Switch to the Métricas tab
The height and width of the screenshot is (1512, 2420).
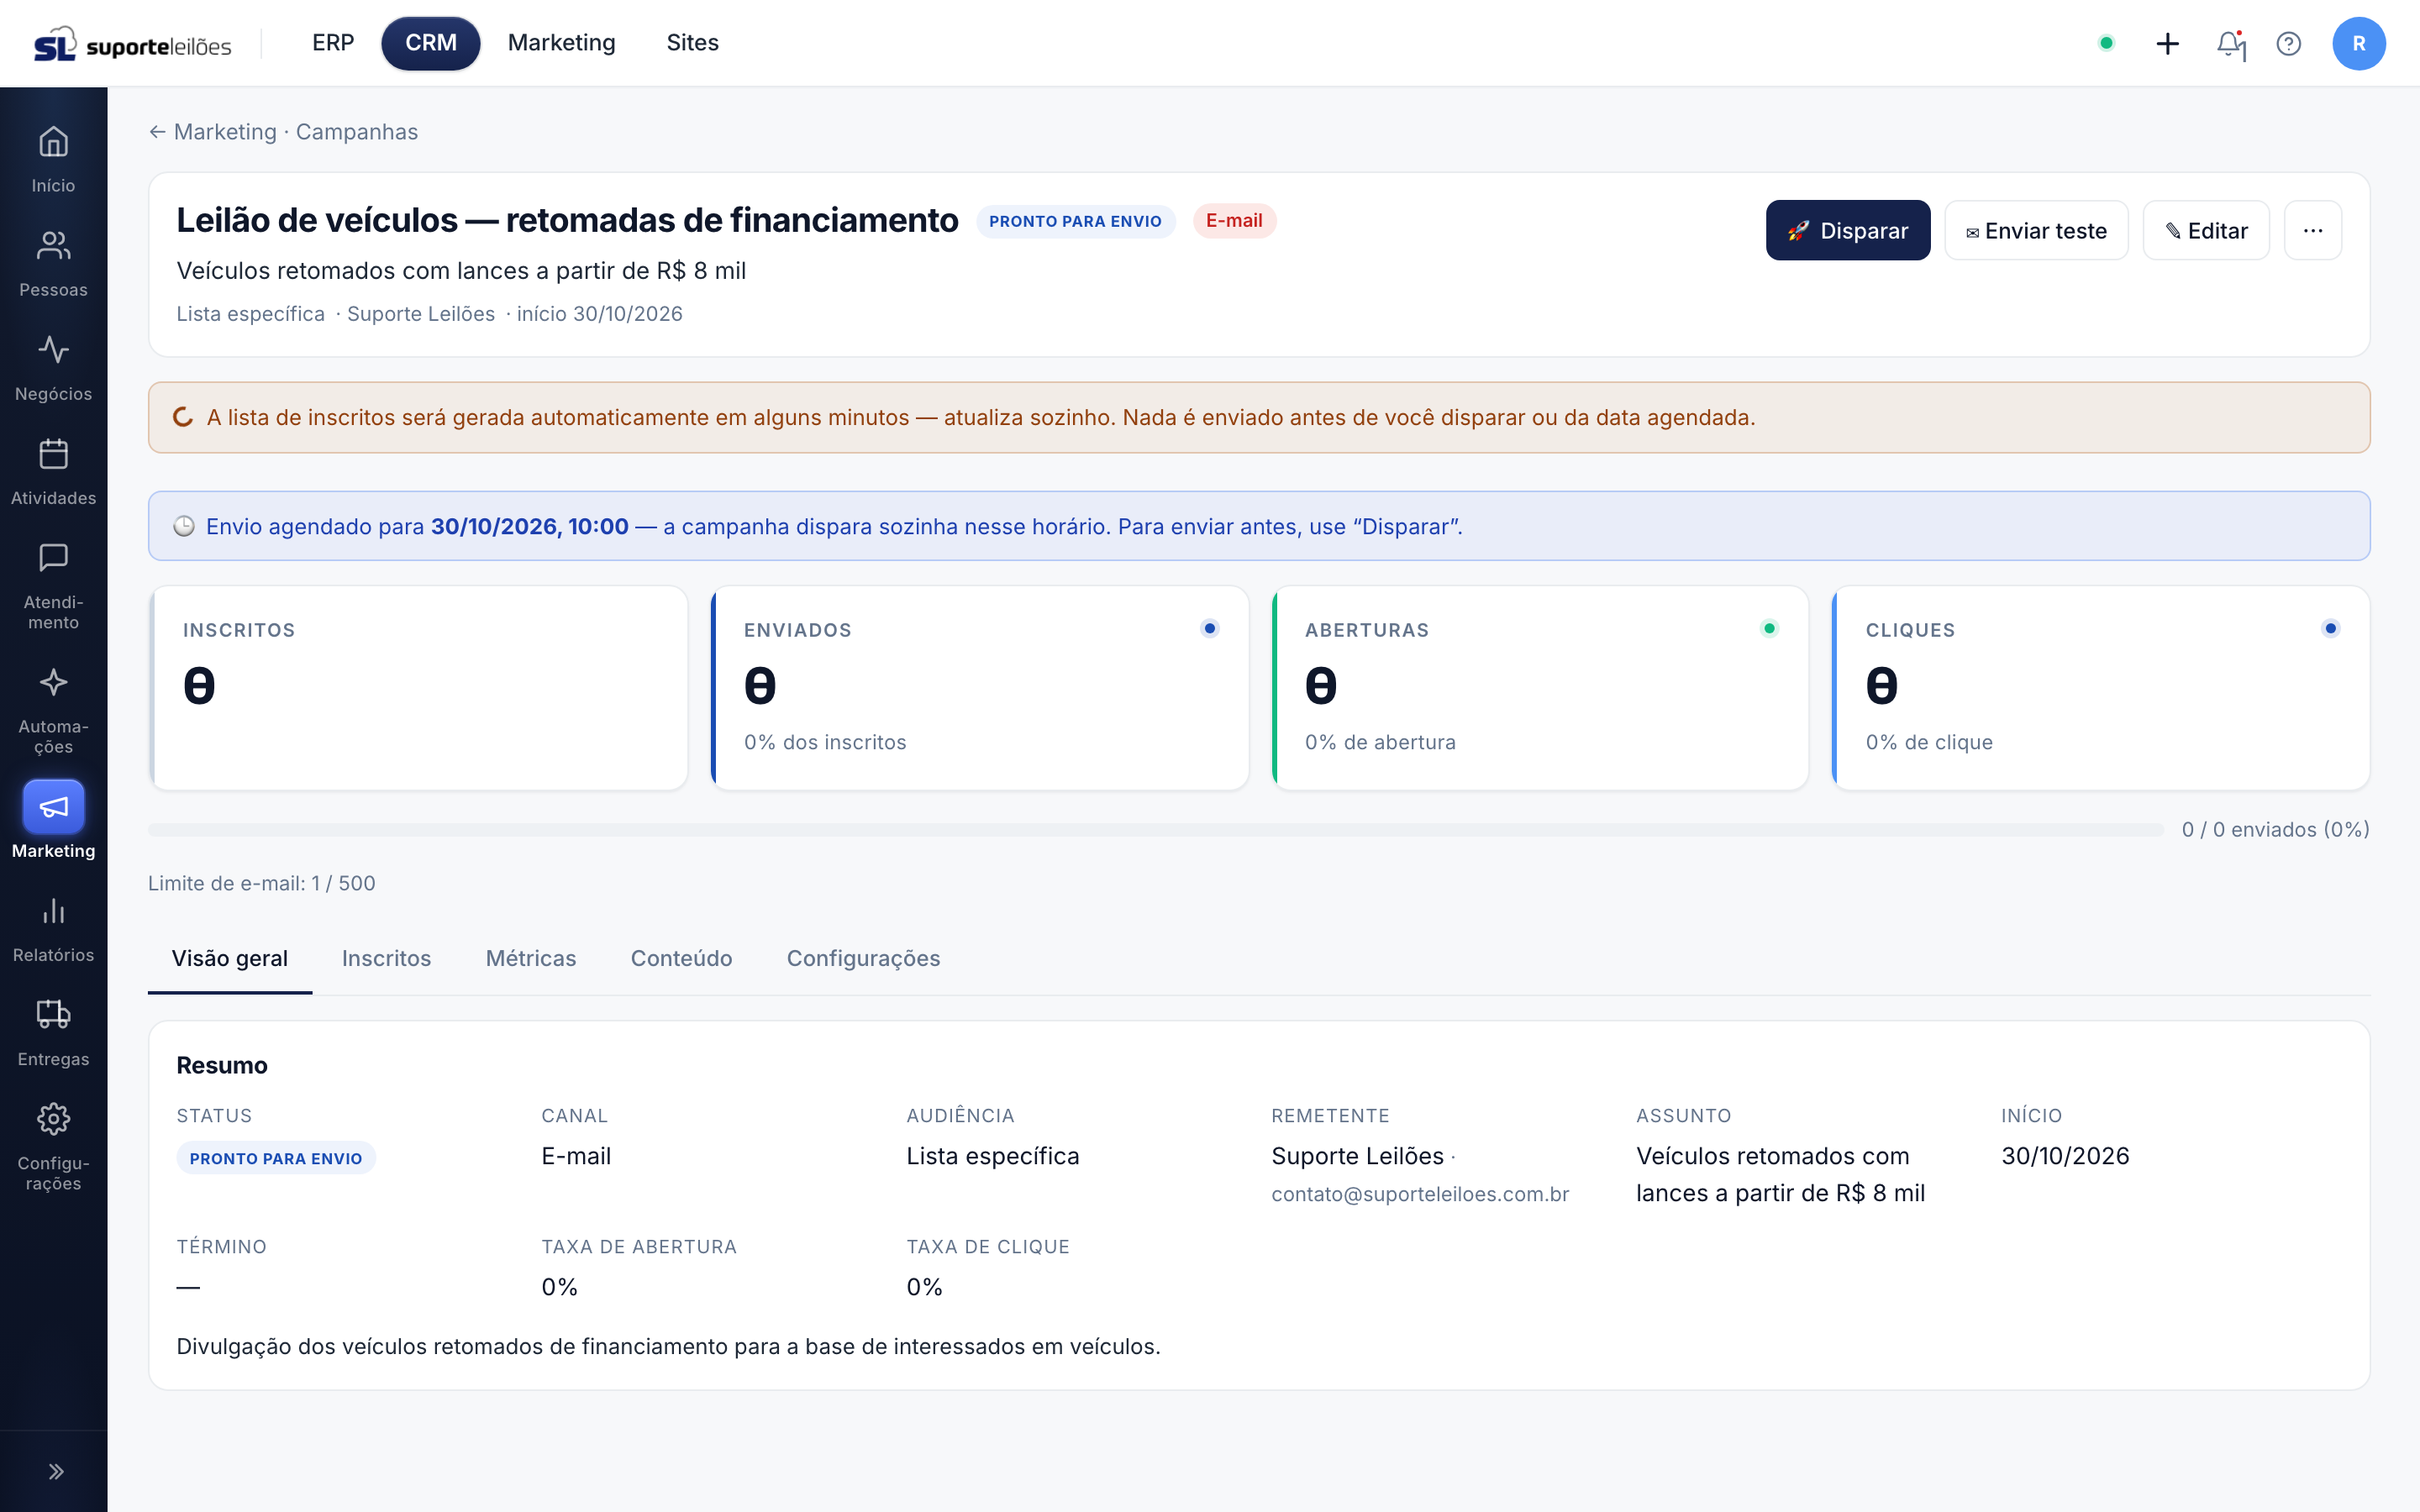coord(530,958)
